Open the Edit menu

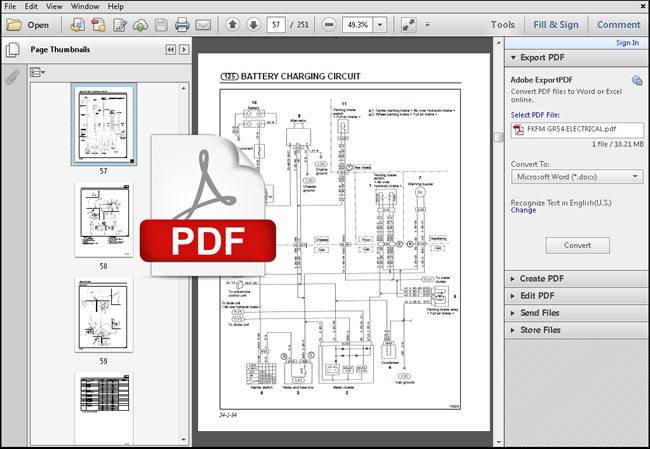[x=31, y=6]
